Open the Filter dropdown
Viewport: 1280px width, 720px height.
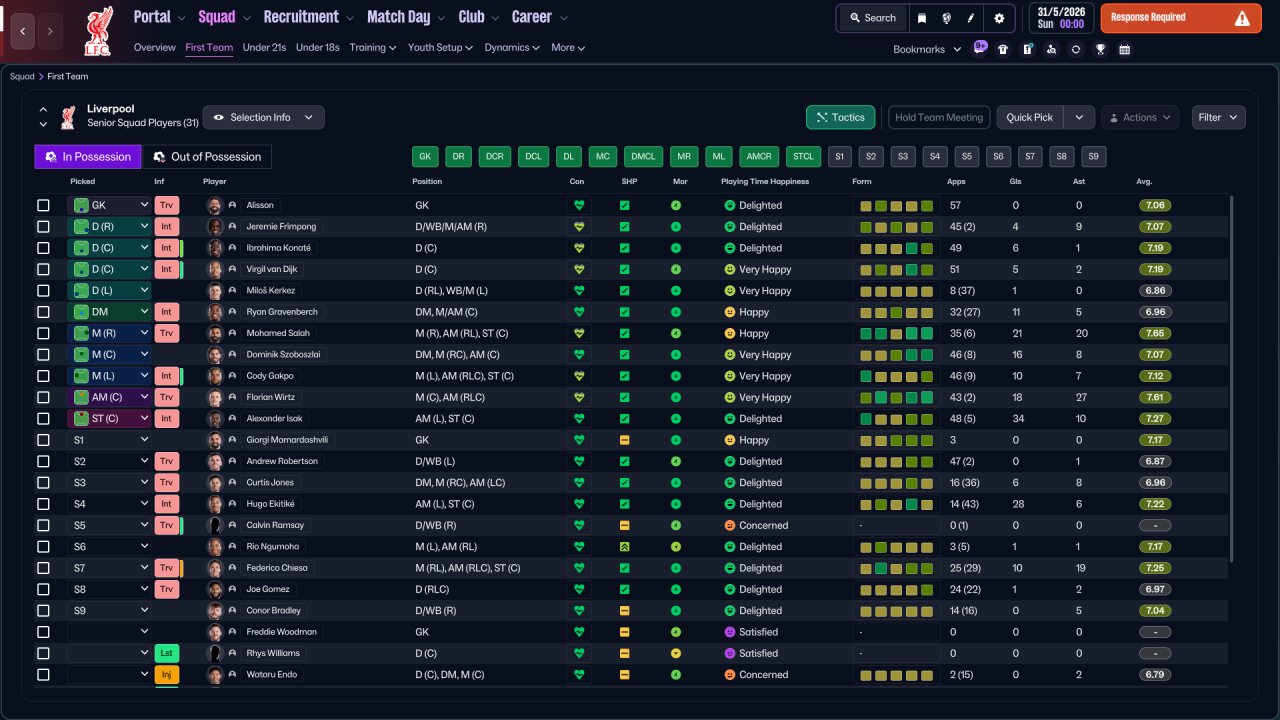coord(1219,117)
